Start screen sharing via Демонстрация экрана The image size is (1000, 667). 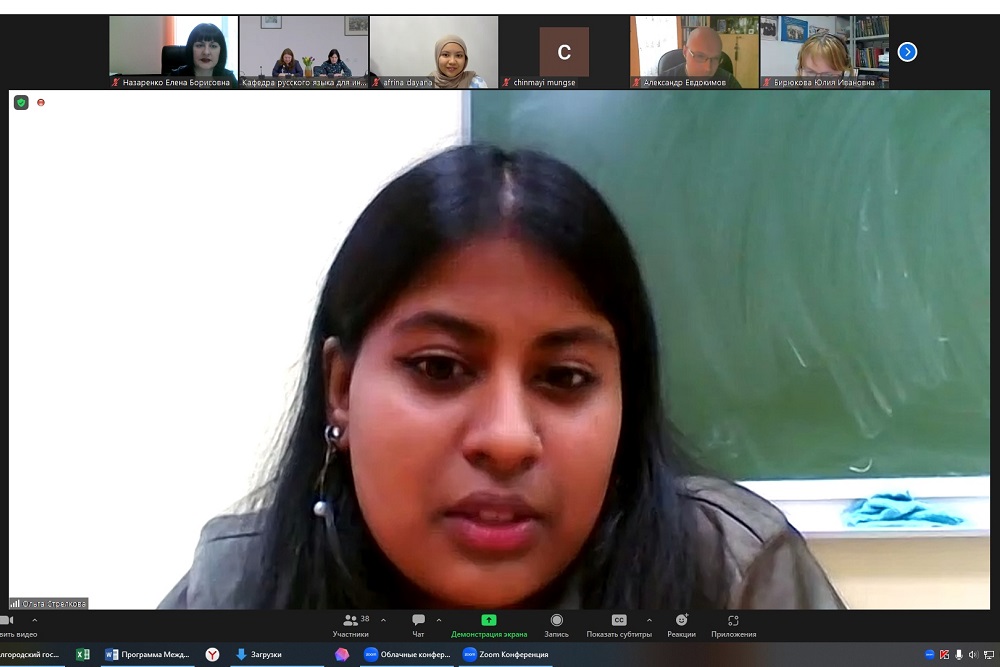coord(488,624)
